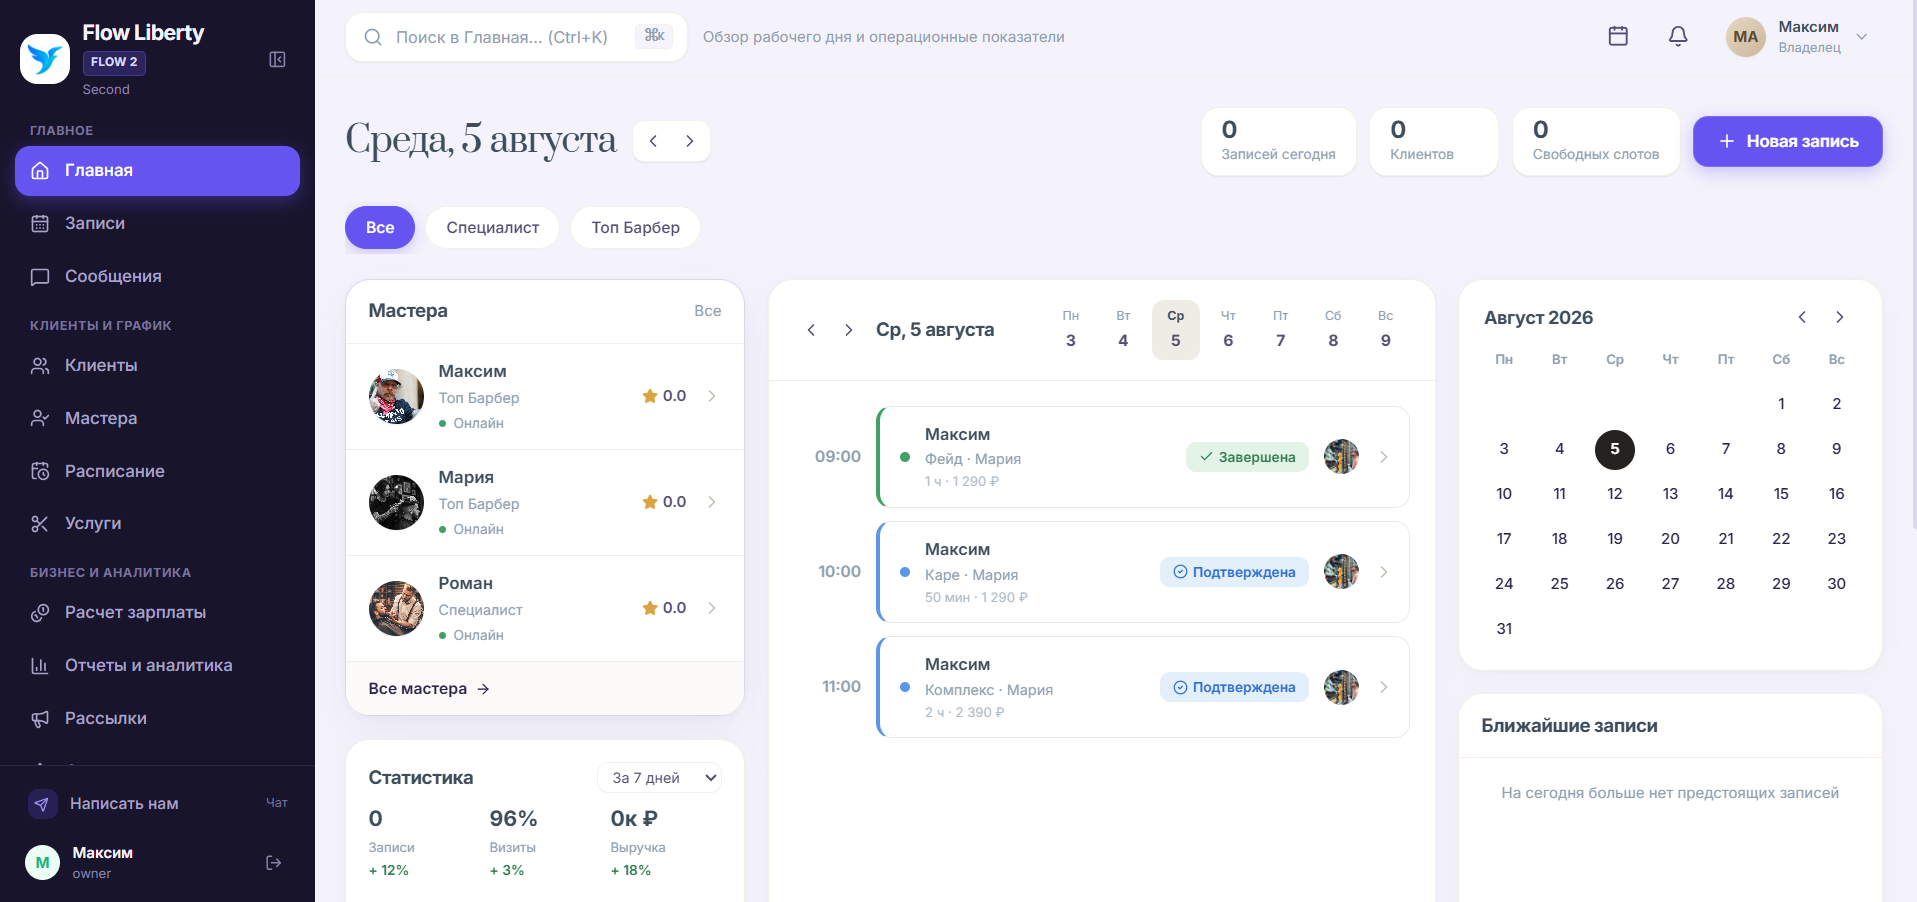
Task: Next day arrow beside Ср, 5 августа
Action: tap(848, 330)
